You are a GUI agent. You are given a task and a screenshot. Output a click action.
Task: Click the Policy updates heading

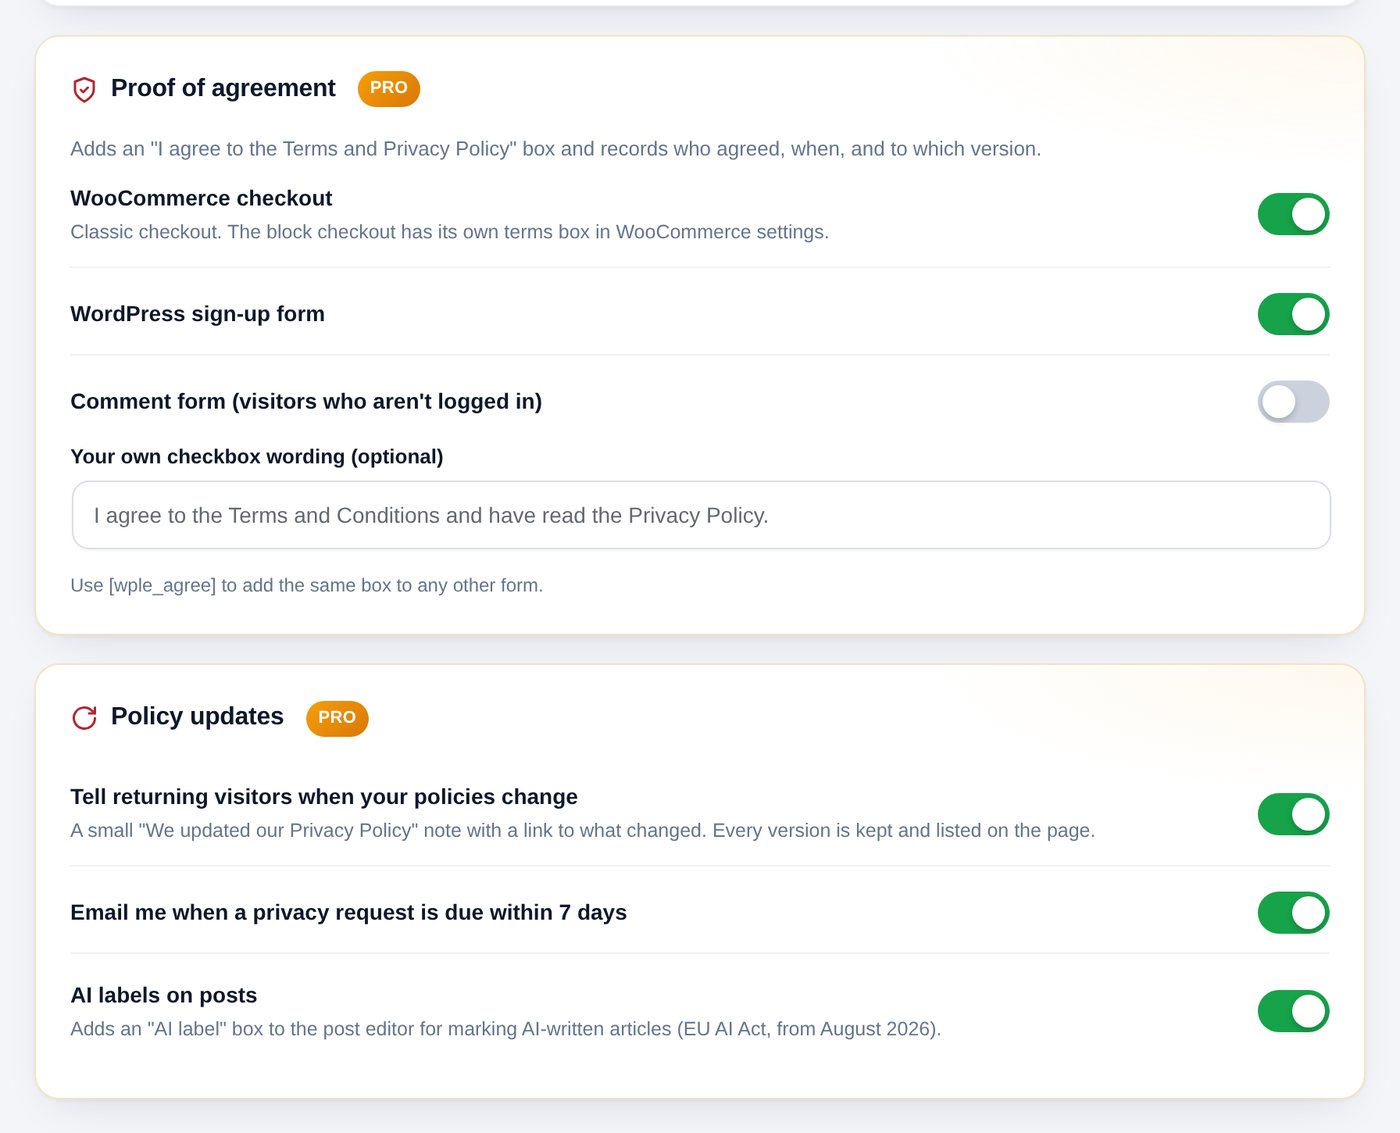point(197,716)
